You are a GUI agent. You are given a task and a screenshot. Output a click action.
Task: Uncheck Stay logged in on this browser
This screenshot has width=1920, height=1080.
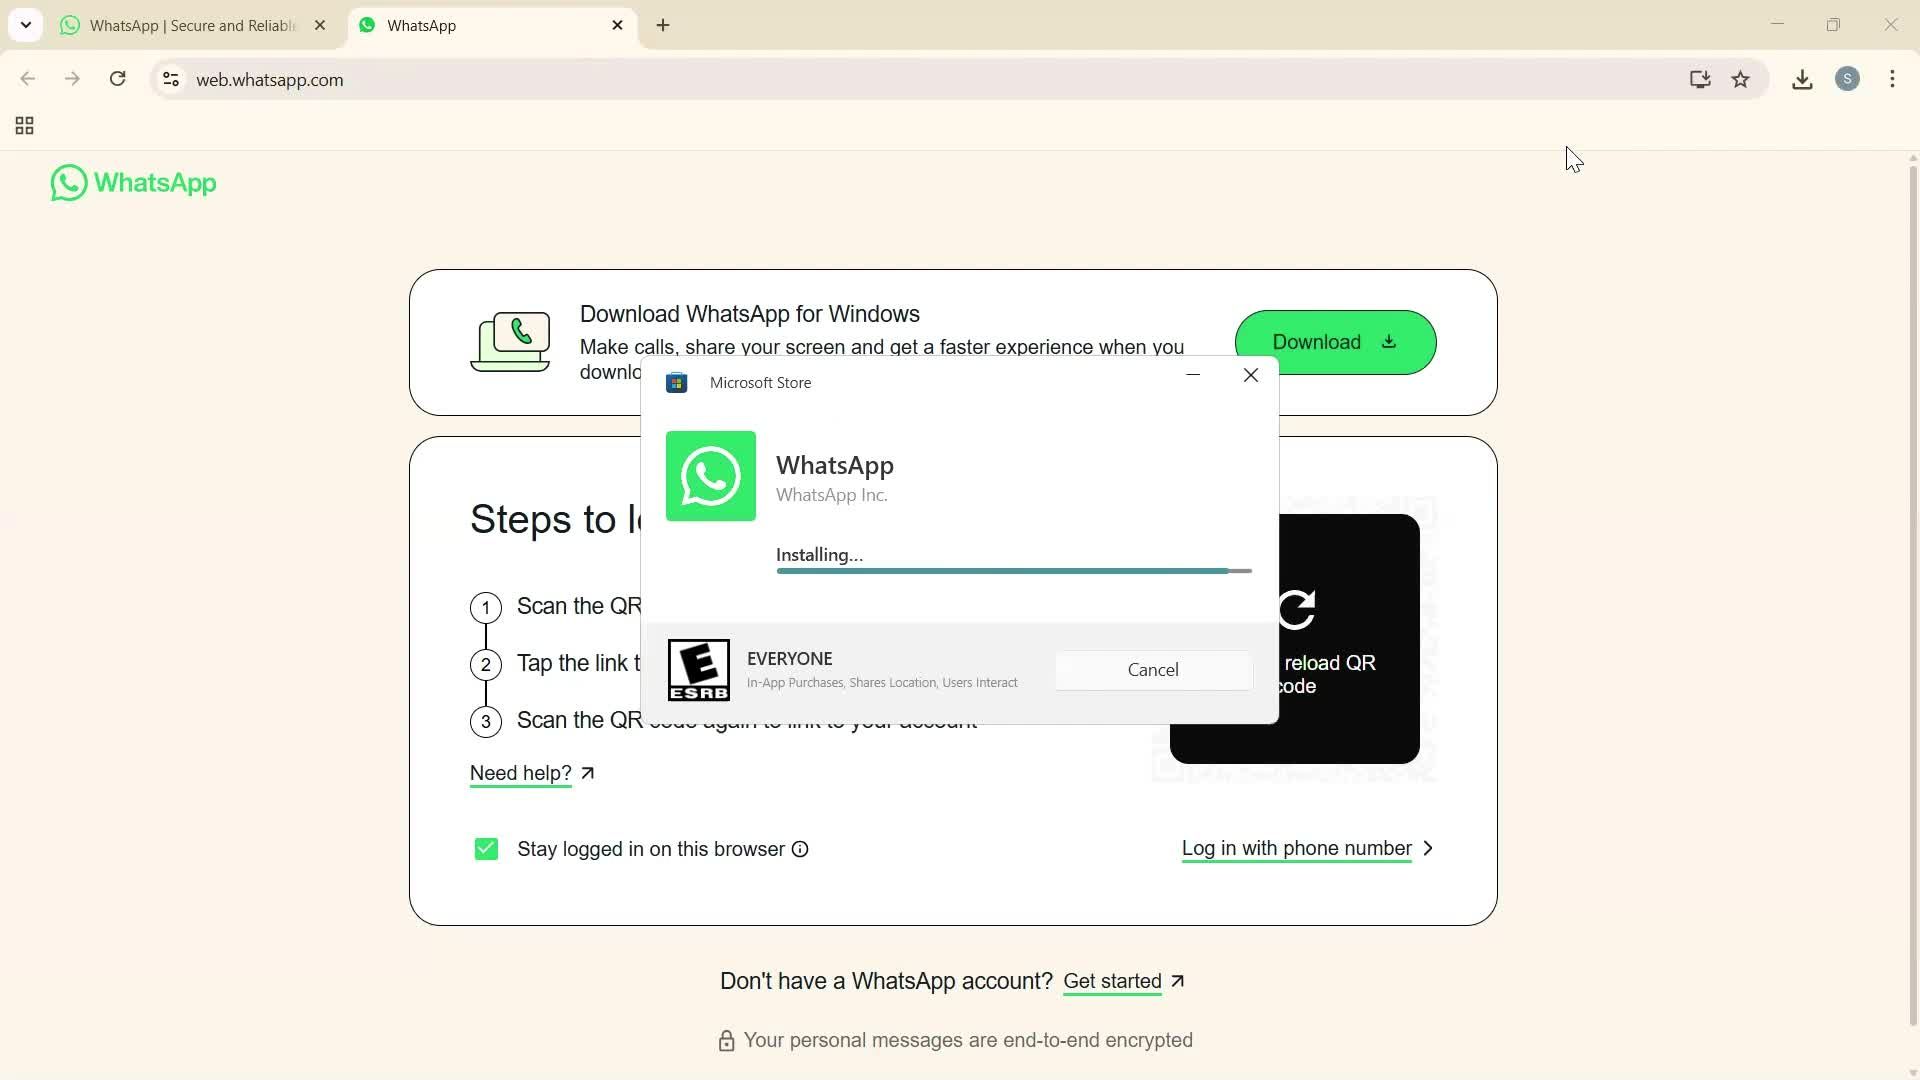pyautogui.click(x=486, y=848)
